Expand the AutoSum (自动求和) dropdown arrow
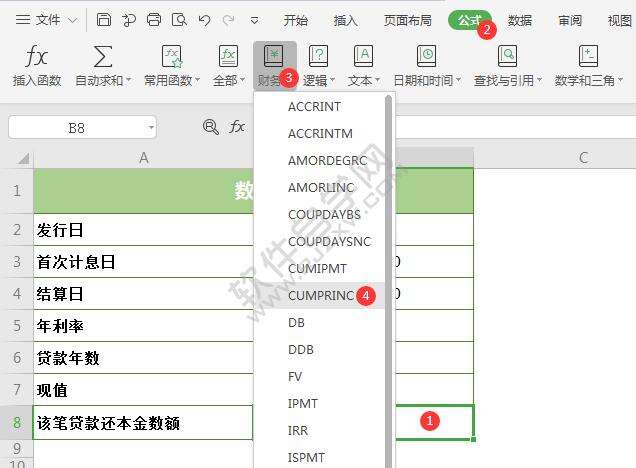Screen dimensions: 636x468 [129, 80]
